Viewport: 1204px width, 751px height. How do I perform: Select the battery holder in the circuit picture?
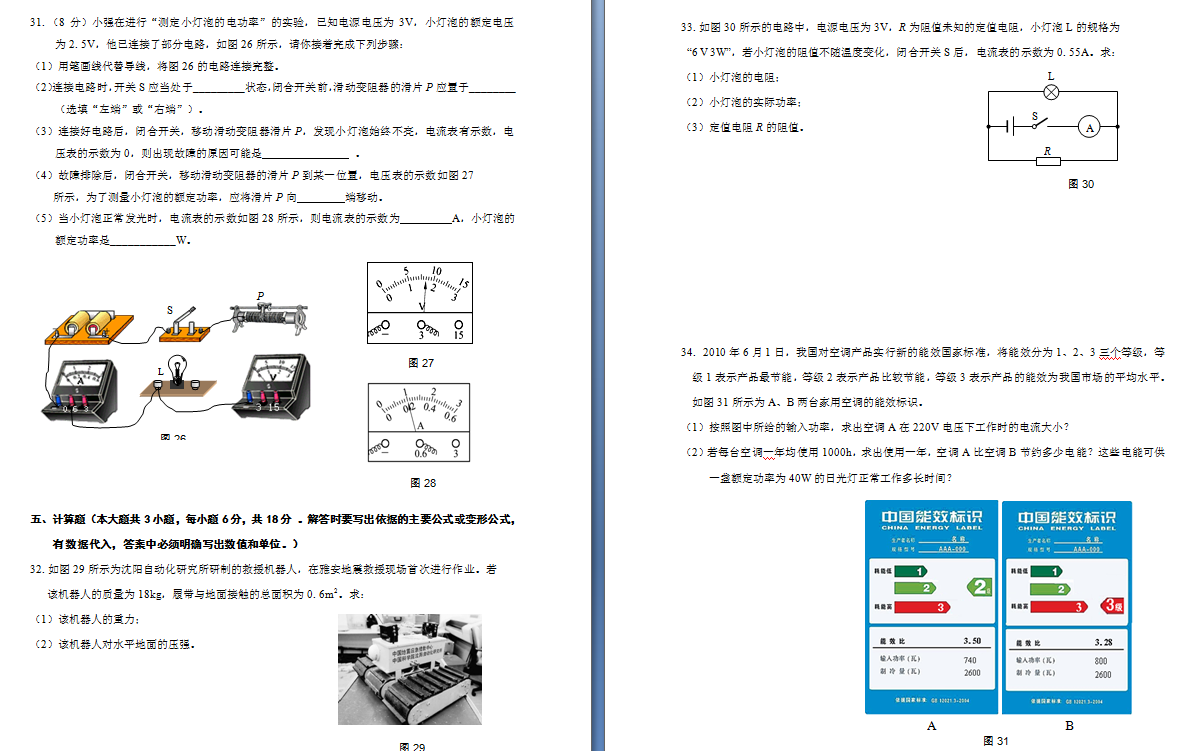click(91, 327)
